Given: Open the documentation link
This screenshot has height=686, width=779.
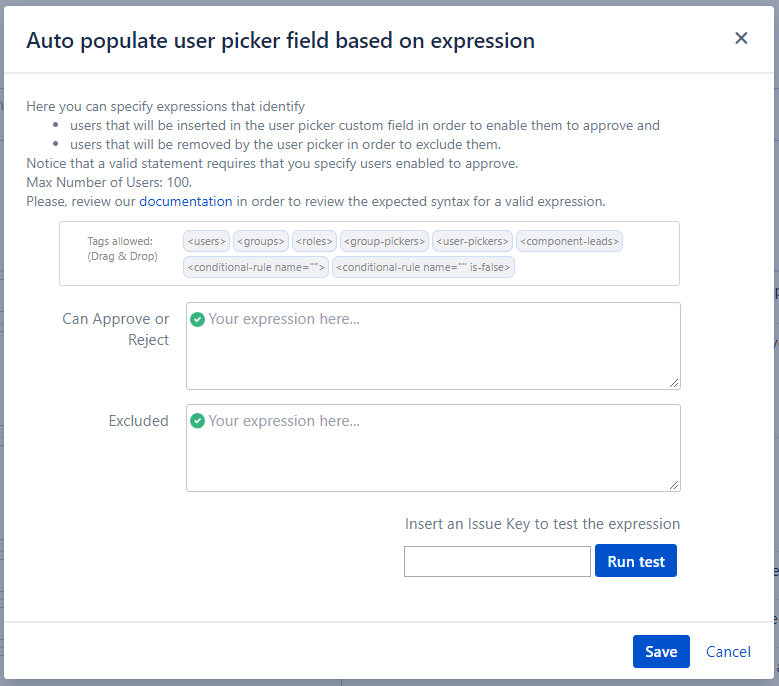Looking at the screenshot, I should tap(185, 201).
